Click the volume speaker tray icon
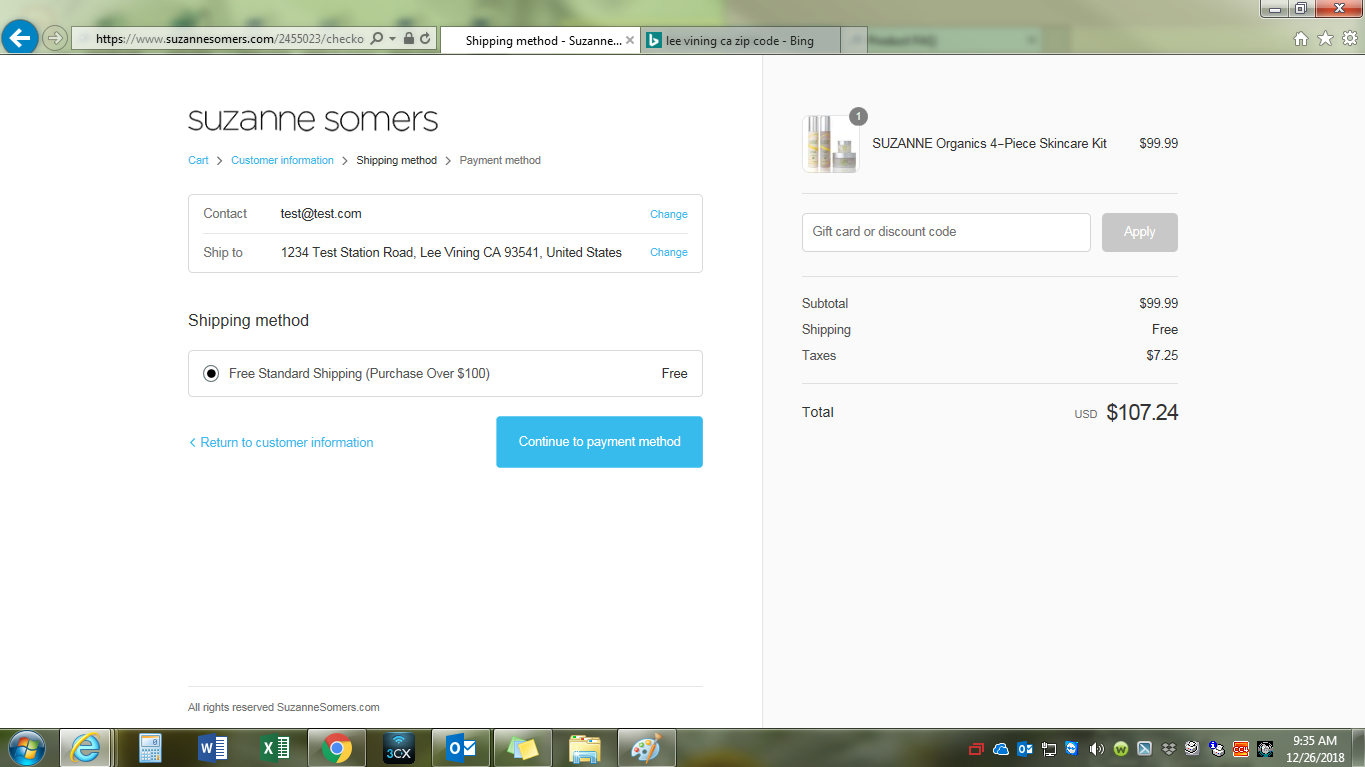Image resolution: width=1365 pixels, height=767 pixels. click(1096, 748)
